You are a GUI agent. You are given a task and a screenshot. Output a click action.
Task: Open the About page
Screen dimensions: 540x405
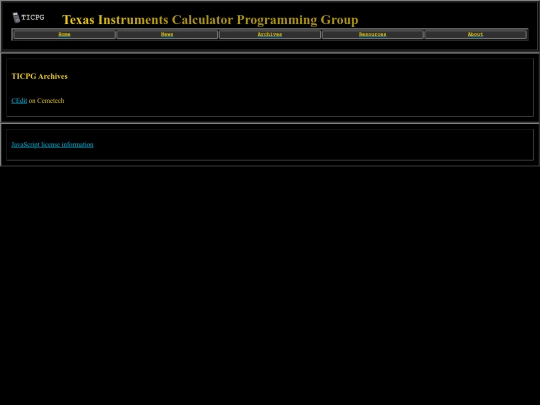pyautogui.click(x=475, y=34)
